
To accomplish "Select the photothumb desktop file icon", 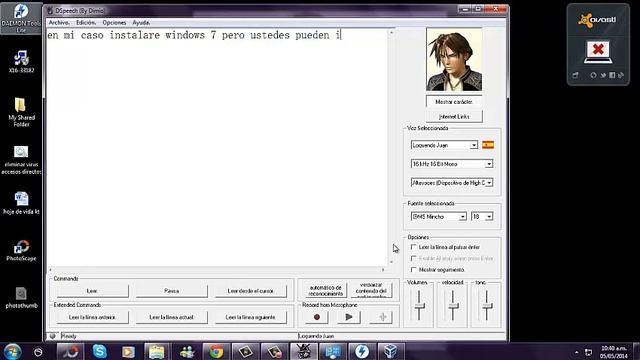I will pyautogui.click(x=21, y=298).
